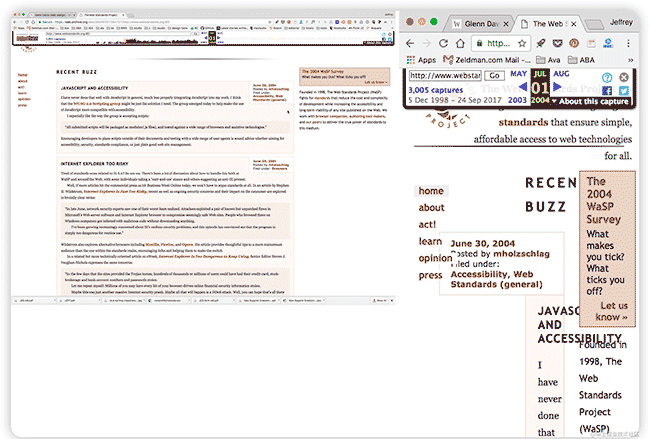Close the Wayback Machine toolbar
Viewport: 650px width, 439px height.
point(622,77)
